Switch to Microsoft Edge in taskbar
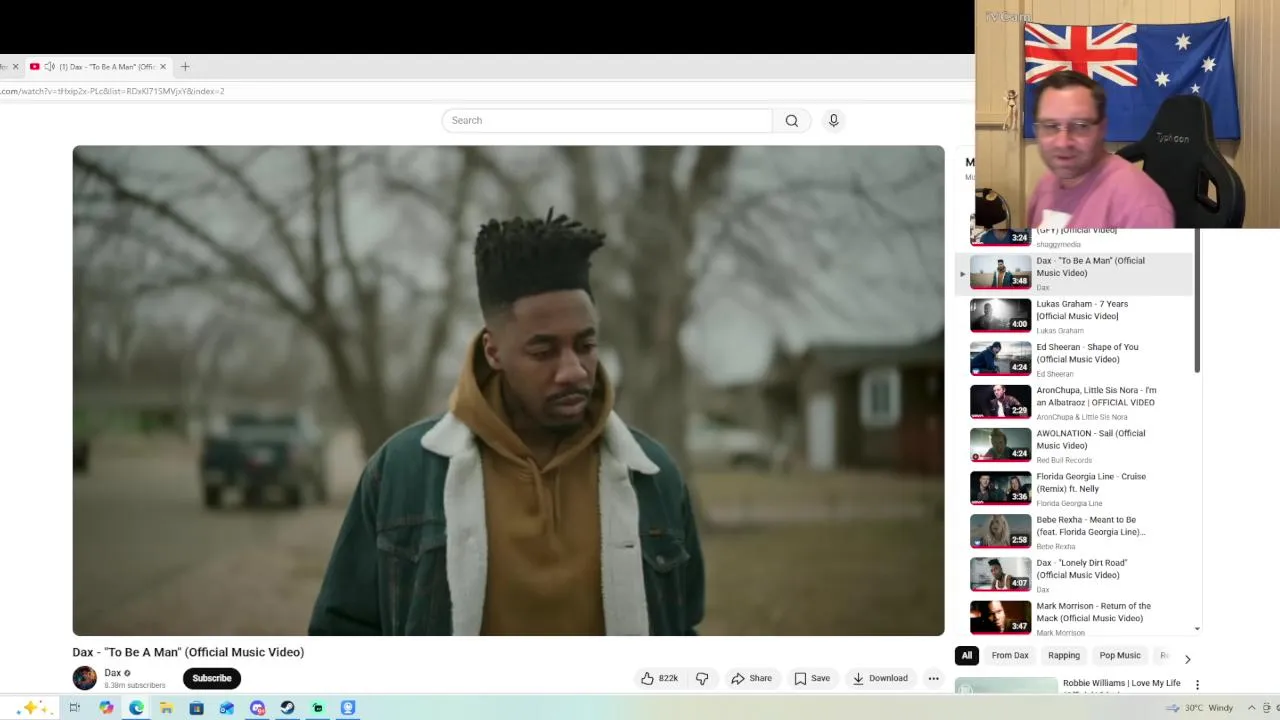The width and height of the screenshot is (1280, 720). coord(136,708)
